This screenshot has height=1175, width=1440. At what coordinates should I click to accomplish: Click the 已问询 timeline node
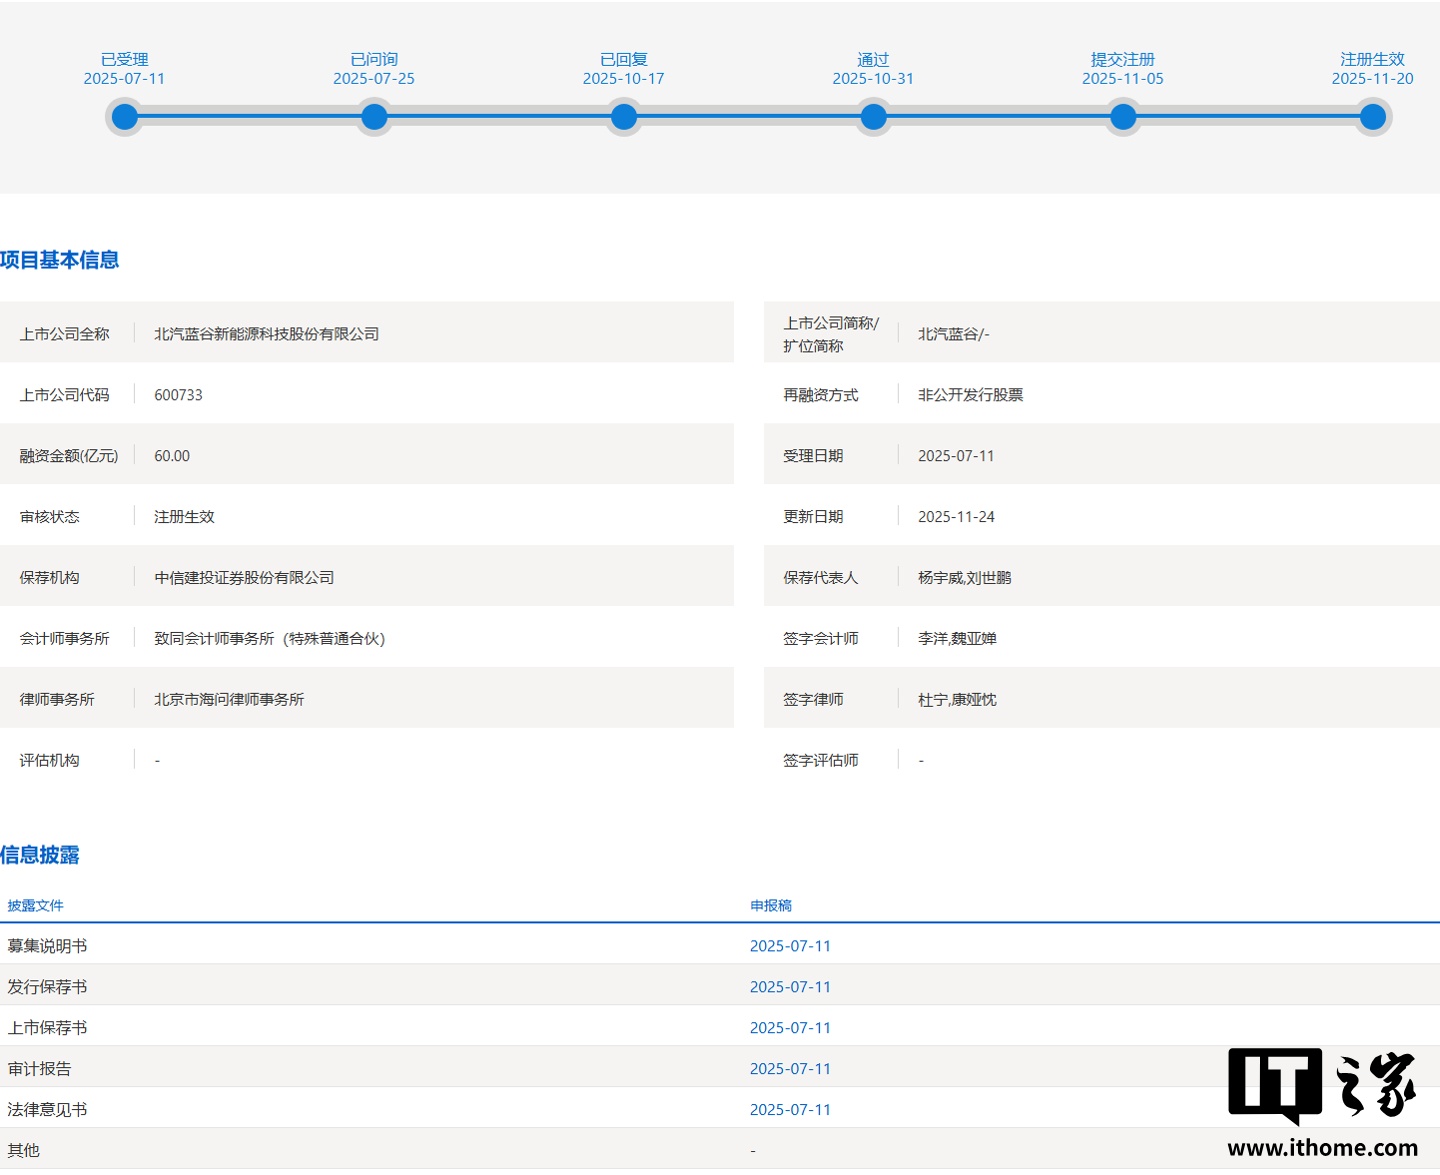coord(374,117)
